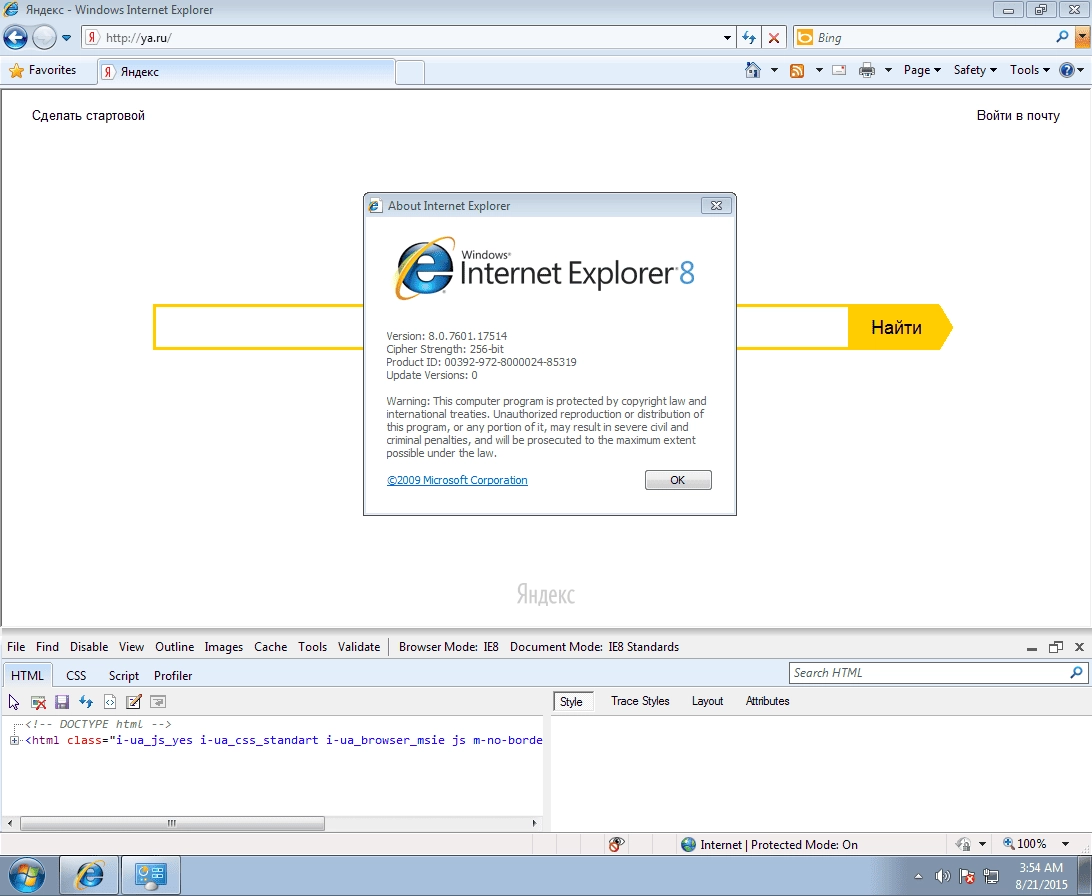Click the developer tools Refresh icon

click(86, 702)
